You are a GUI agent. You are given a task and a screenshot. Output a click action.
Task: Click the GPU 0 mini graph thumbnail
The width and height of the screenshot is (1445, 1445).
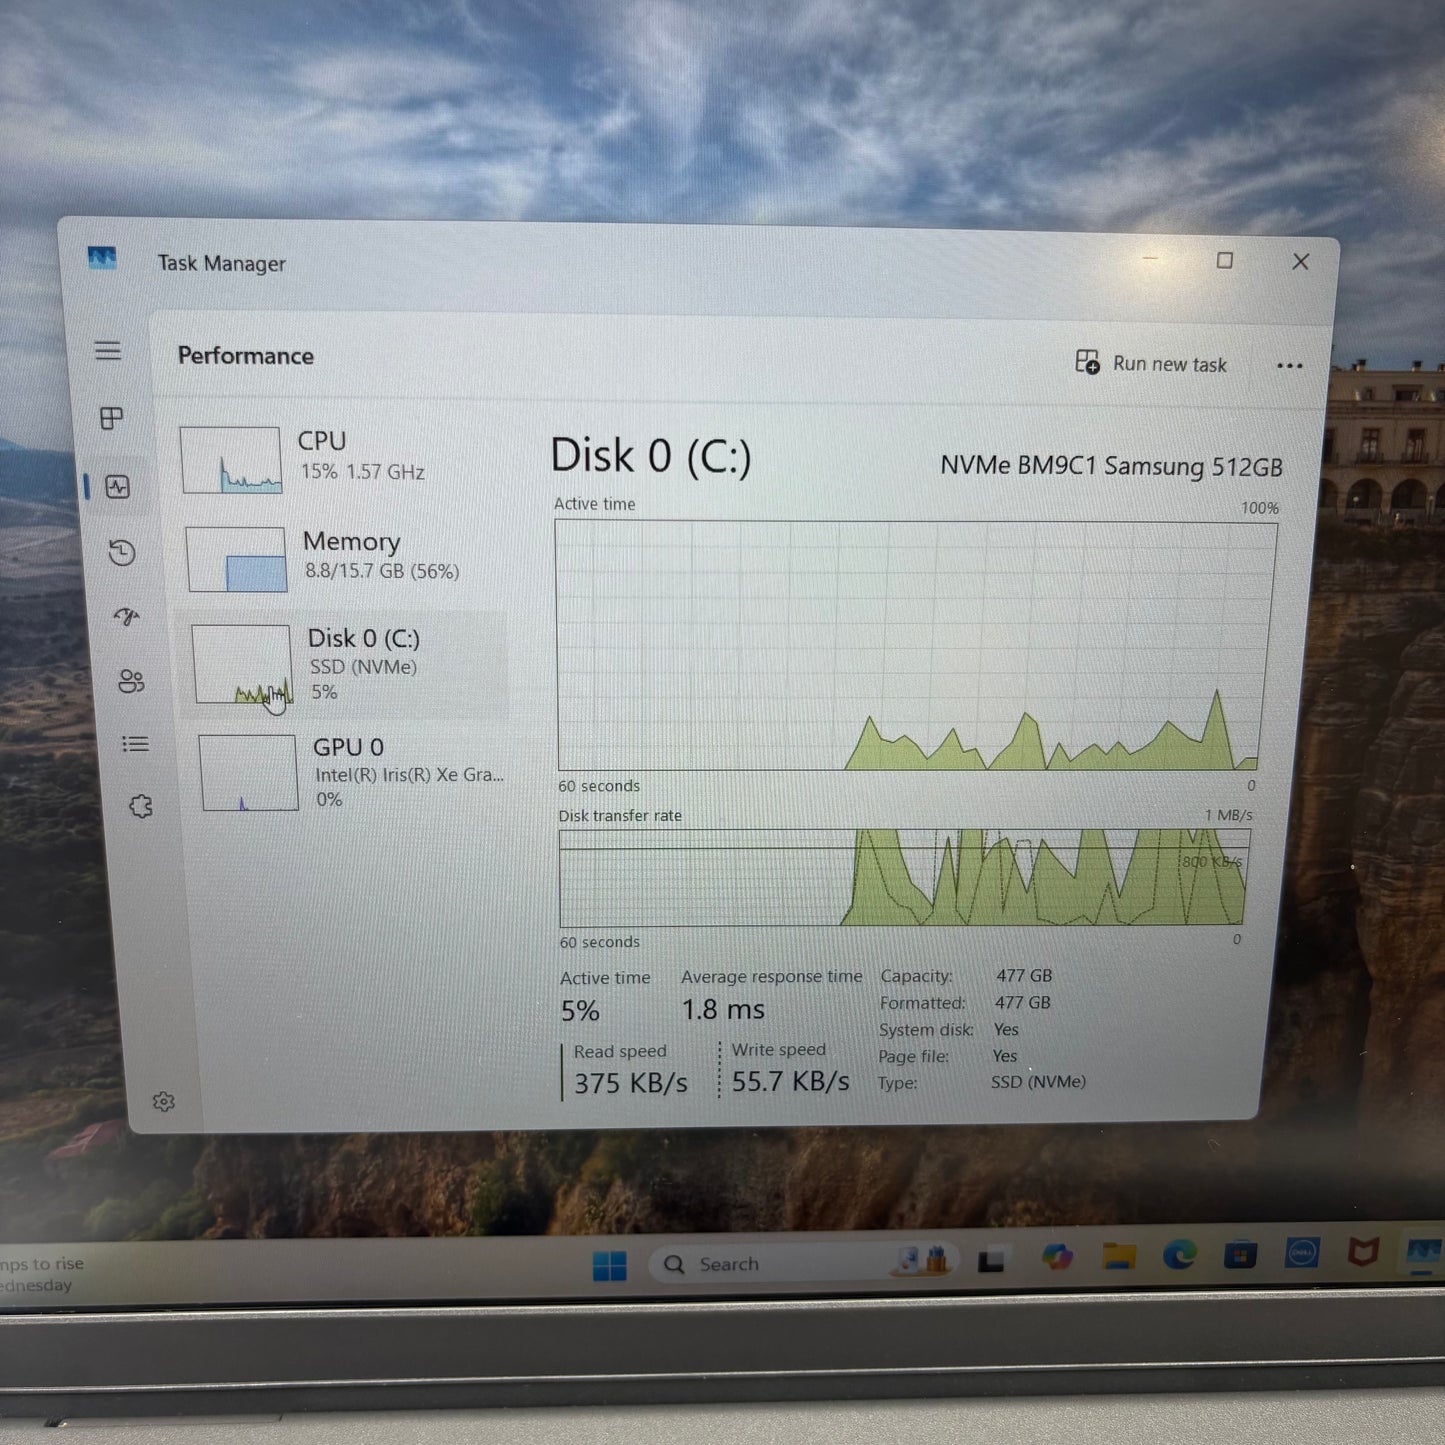point(249,772)
